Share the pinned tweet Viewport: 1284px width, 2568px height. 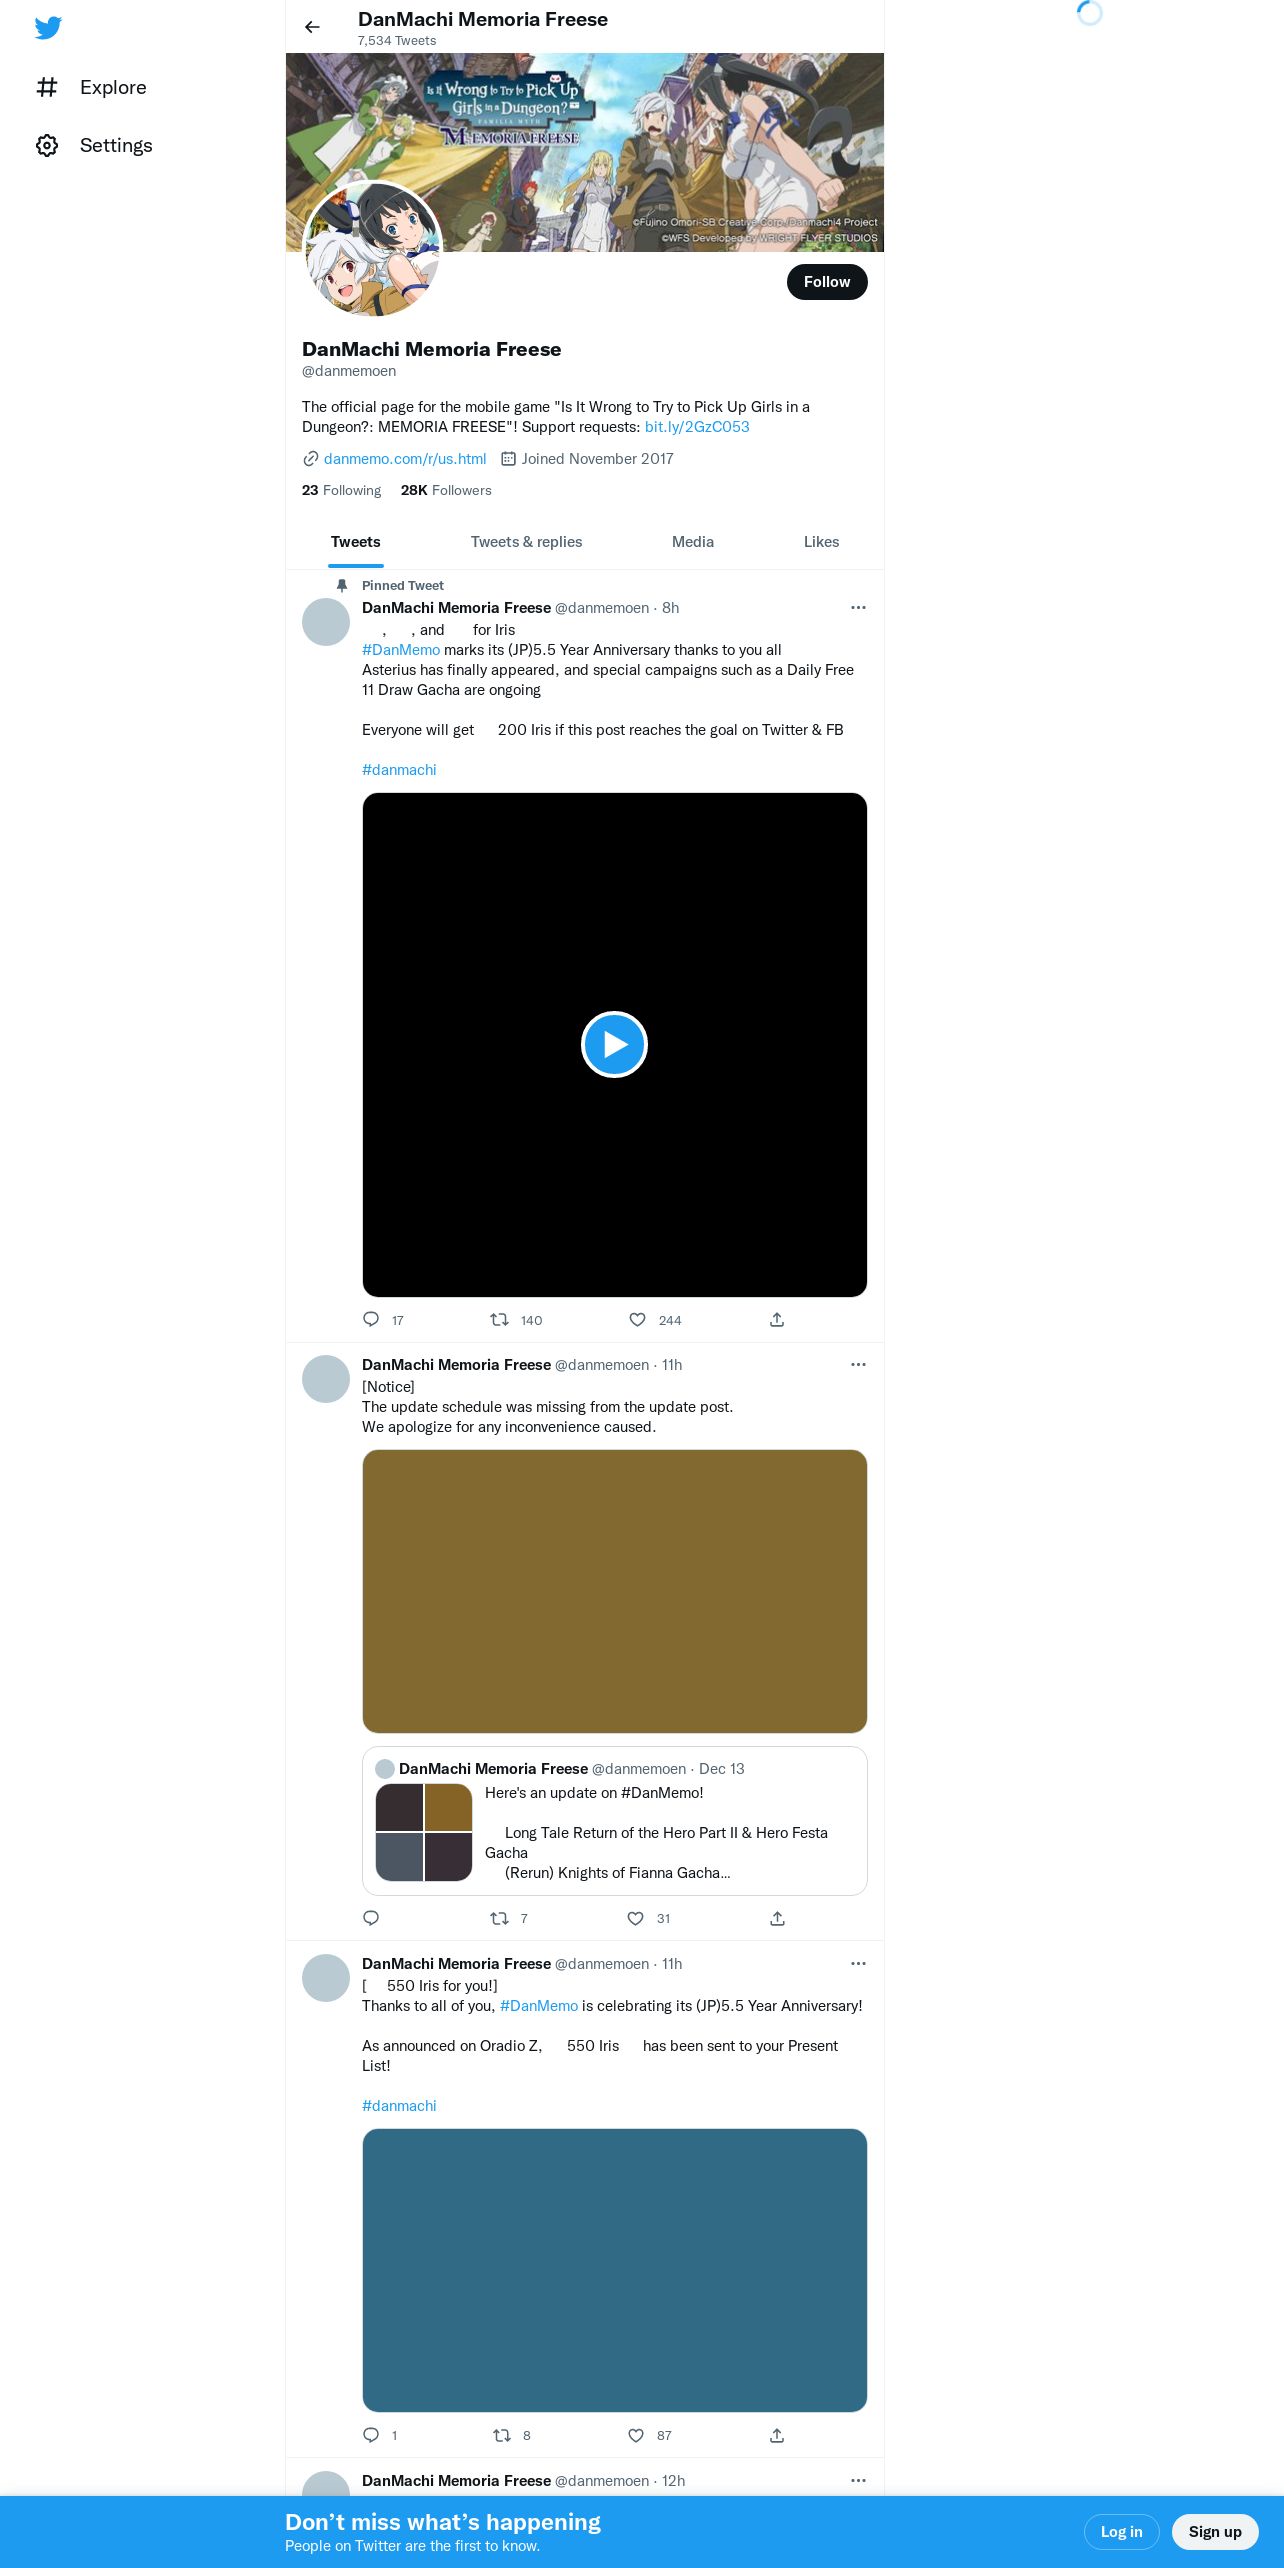(777, 1319)
